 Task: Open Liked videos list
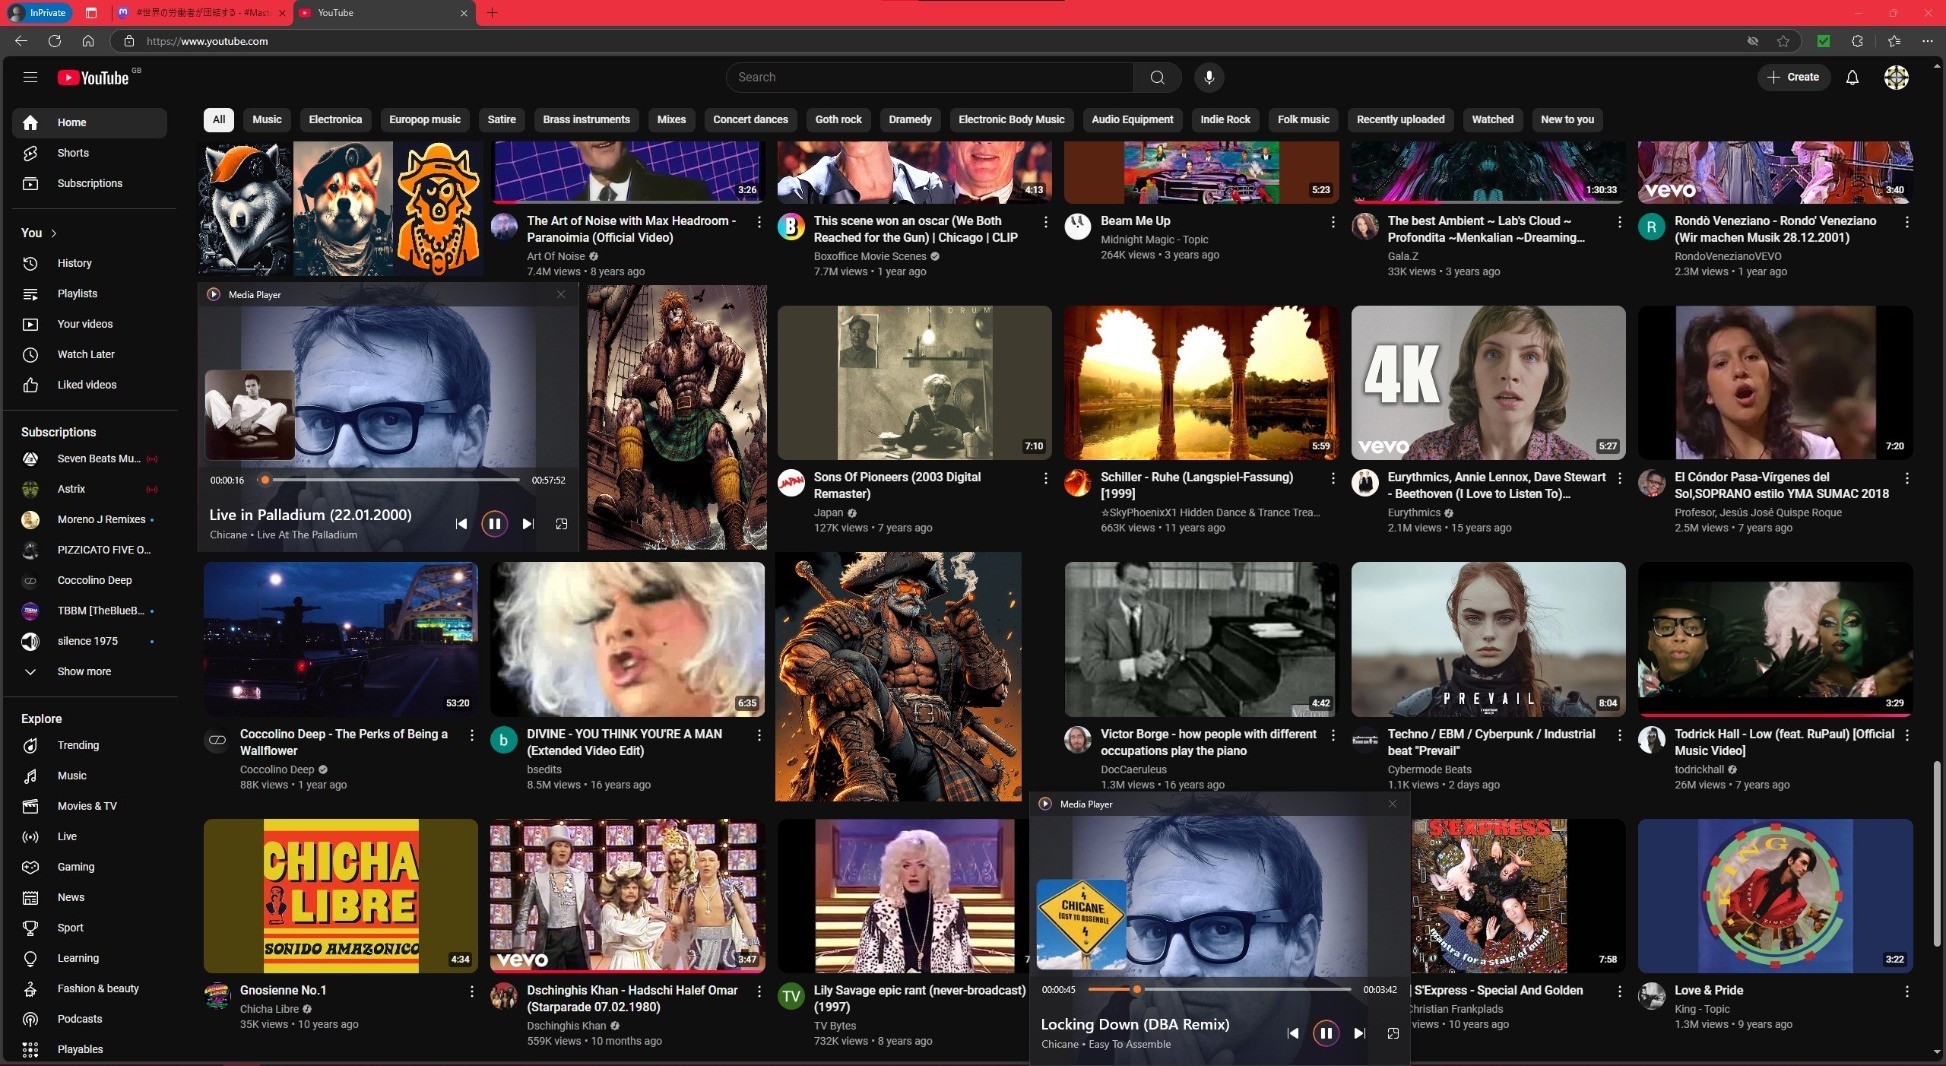coord(89,384)
